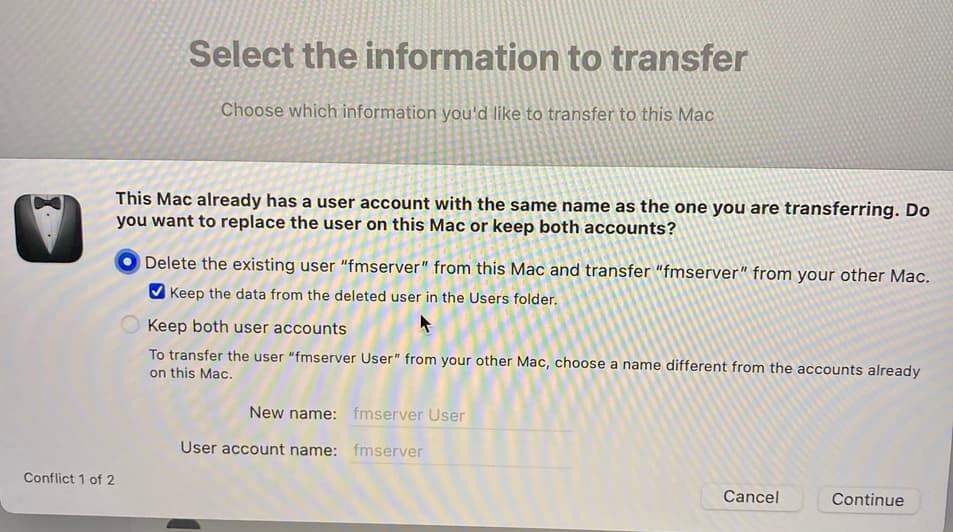Click the black mouse pointer arrow
Viewport: 953px width, 532px height.
point(425,324)
